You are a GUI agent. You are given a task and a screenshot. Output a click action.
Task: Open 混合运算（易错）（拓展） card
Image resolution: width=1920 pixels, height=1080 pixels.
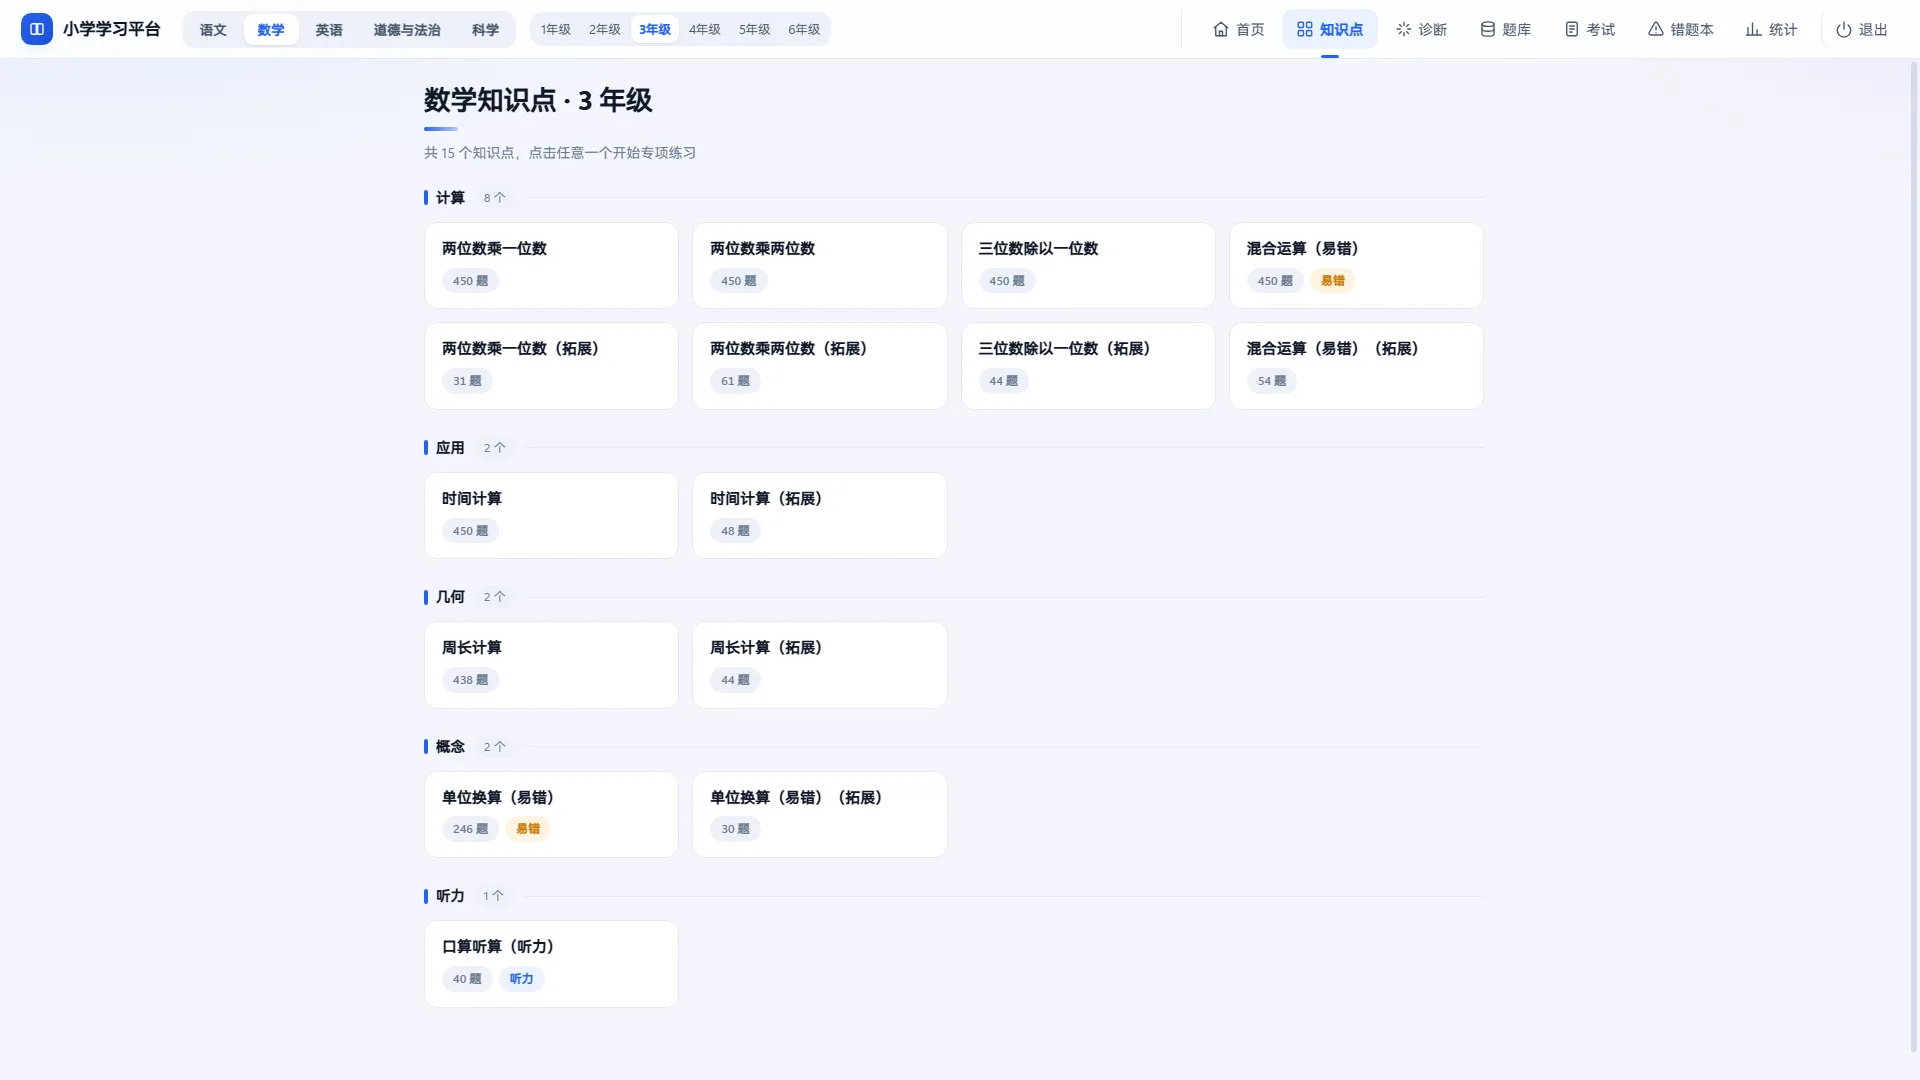(x=1356, y=365)
